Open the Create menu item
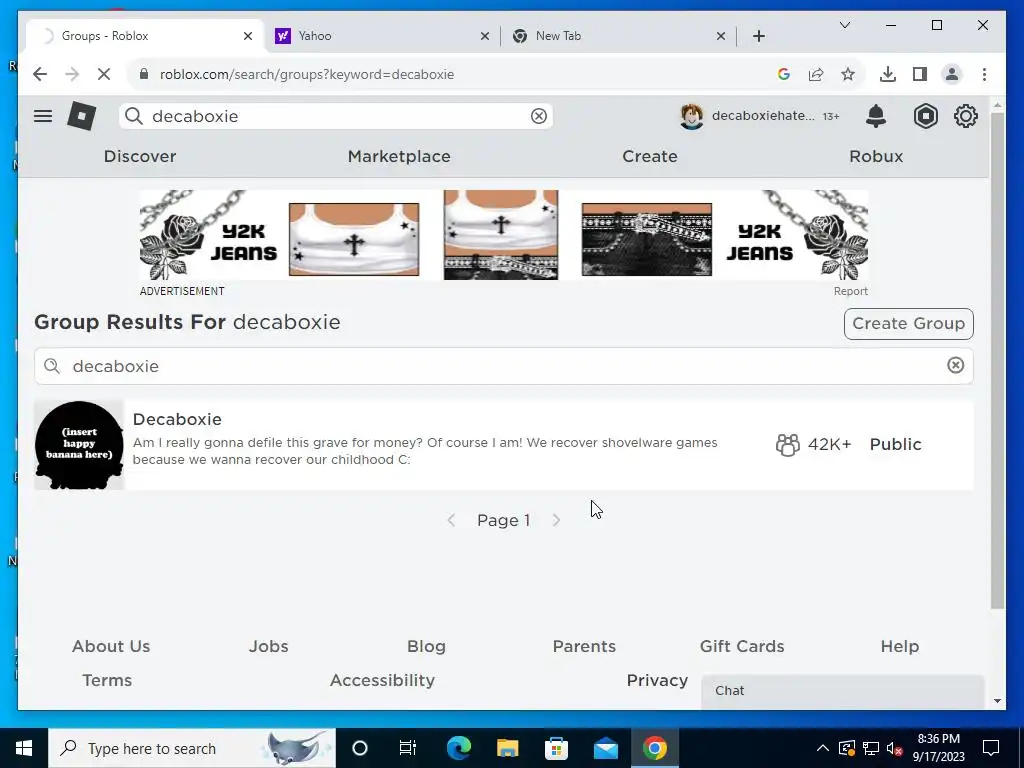 650,156
